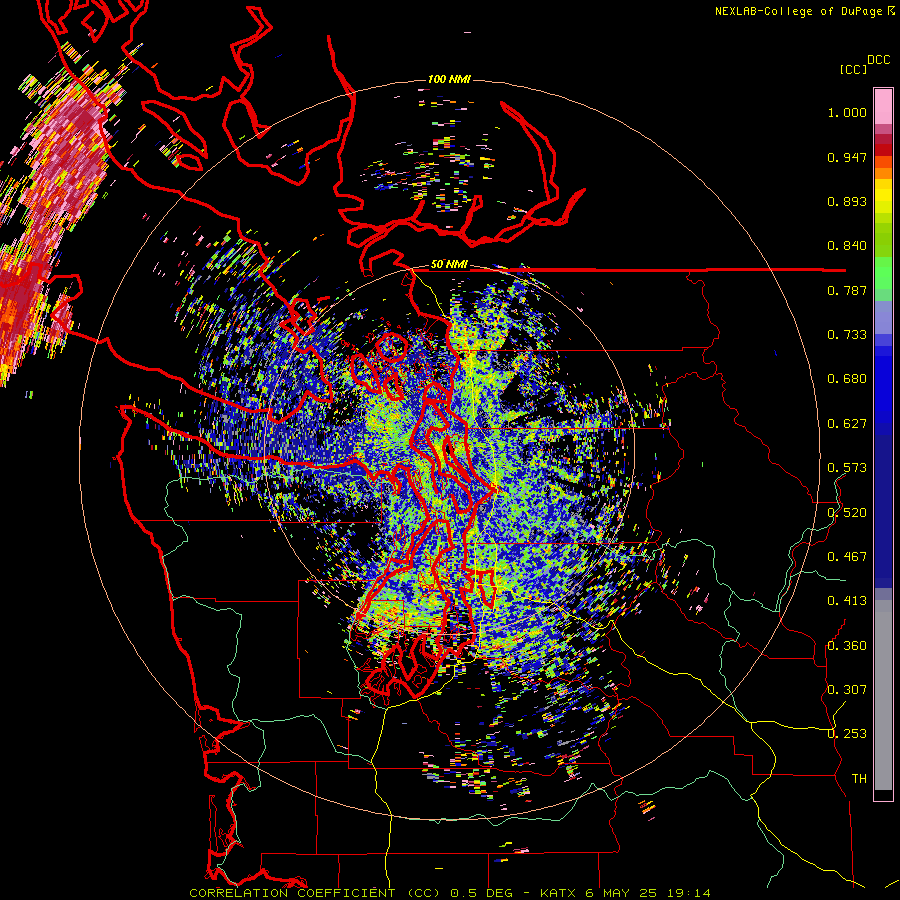Click the 0.627 color scale value
The width and height of the screenshot is (900, 900).
click(847, 424)
